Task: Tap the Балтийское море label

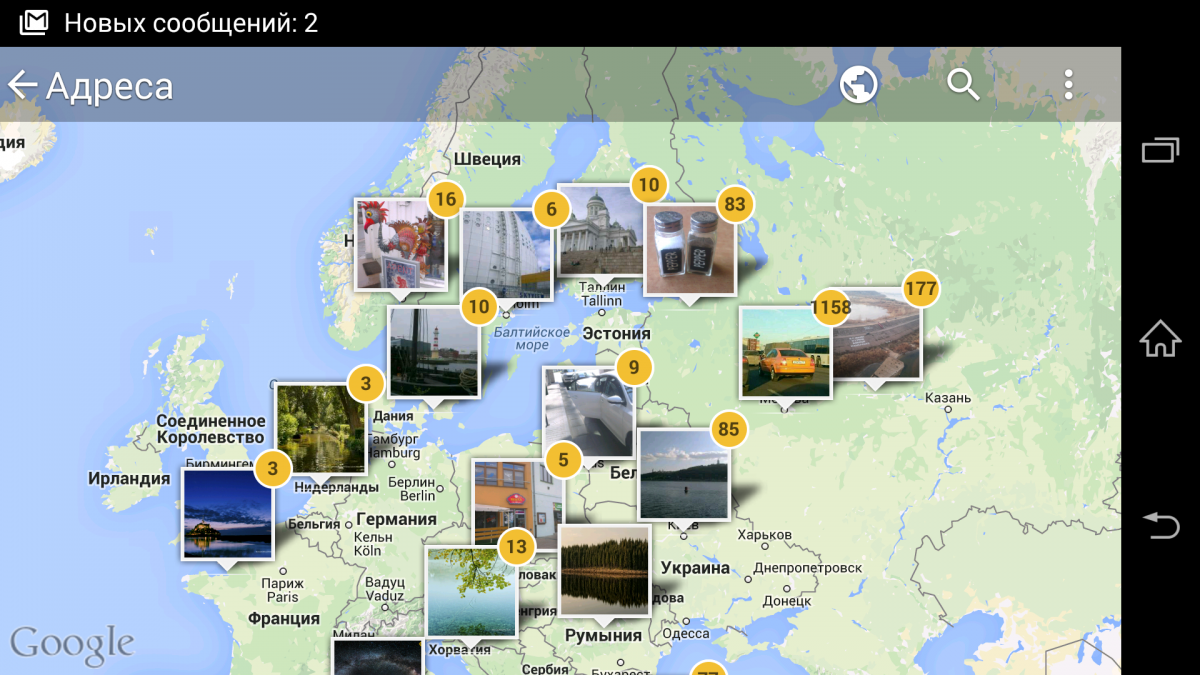Action: 532,338
